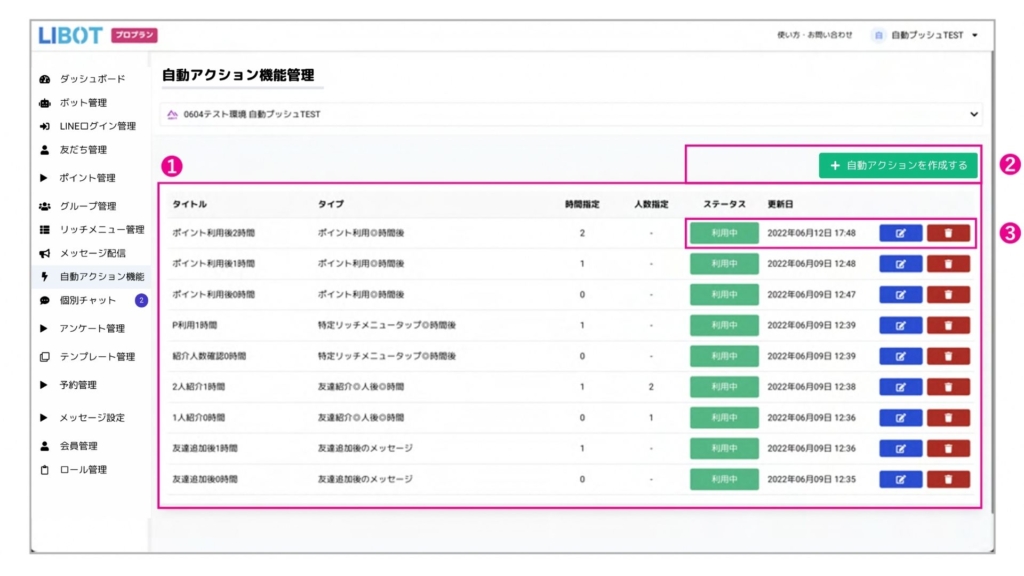The width and height of the screenshot is (1024, 576).
Task: Toggle 利用中 status for 友達追加後1時間
Action: click(724, 449)
